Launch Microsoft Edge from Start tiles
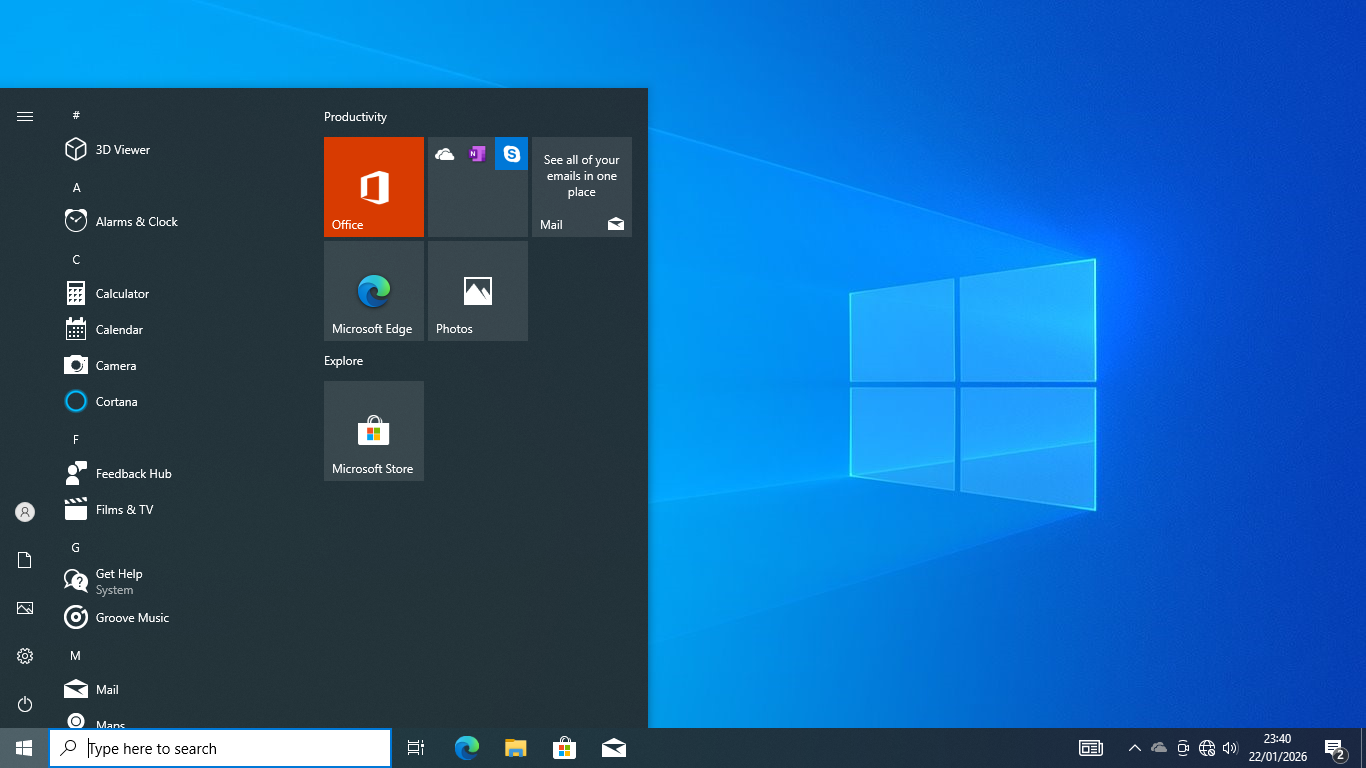Screen dimensions: 1366x768 pyautogui.click(x=374, y=291)
